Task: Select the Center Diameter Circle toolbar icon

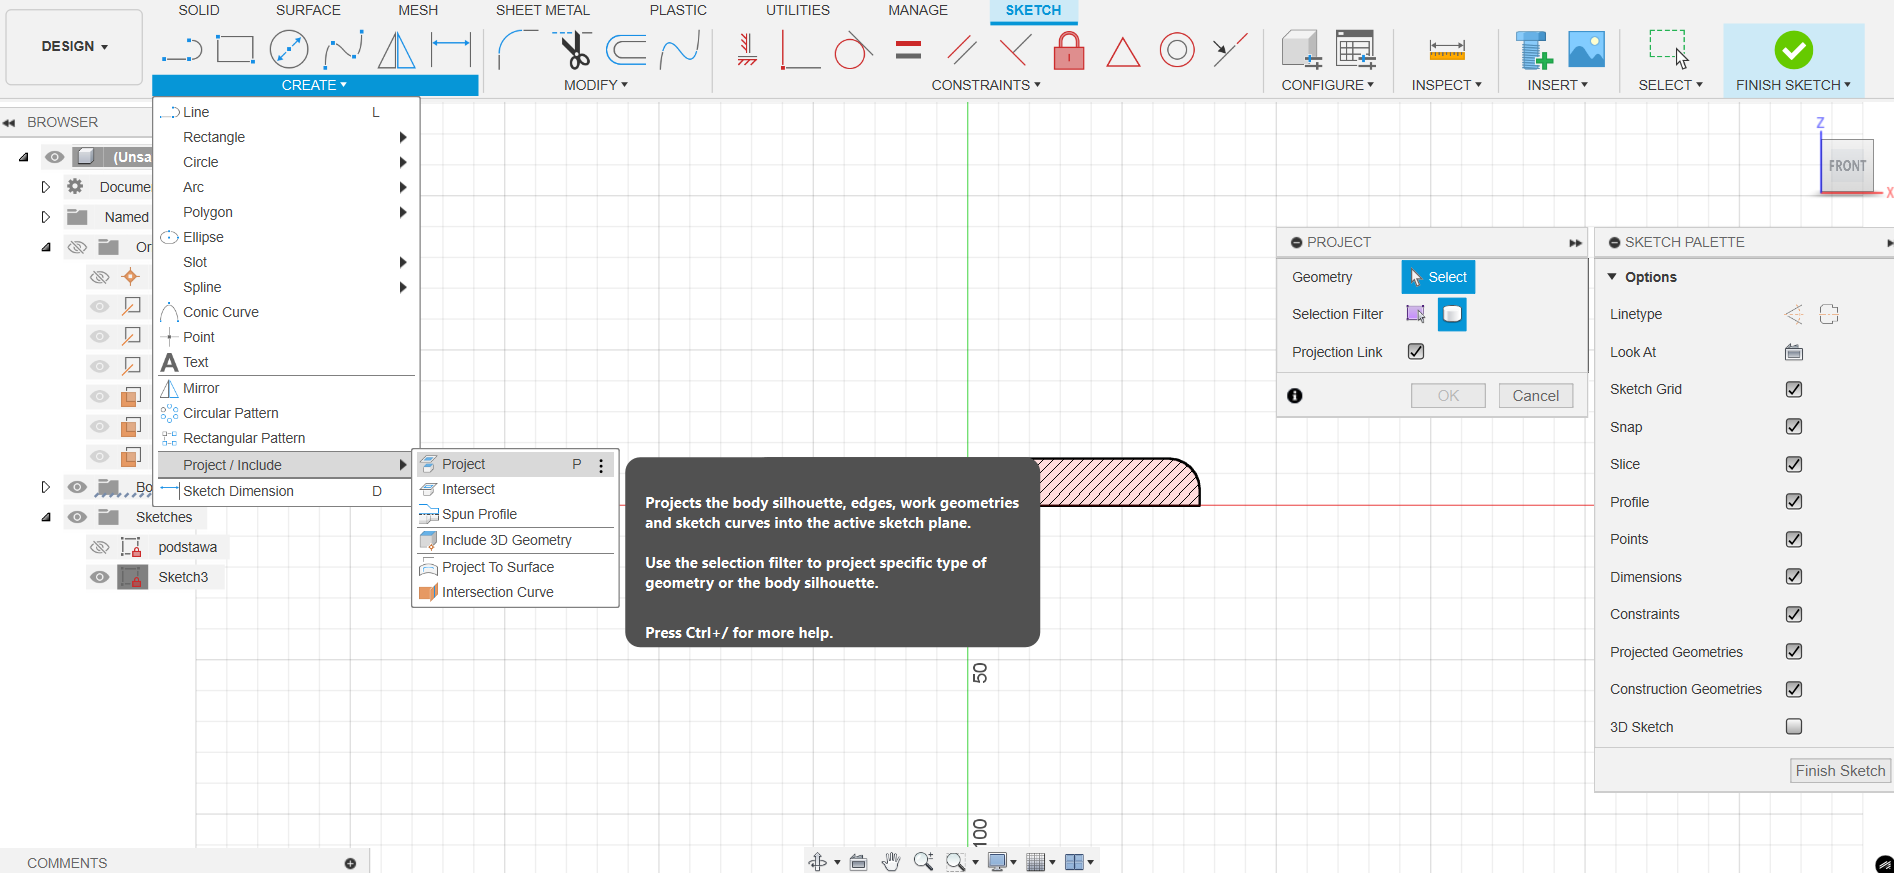Action: 289,49
